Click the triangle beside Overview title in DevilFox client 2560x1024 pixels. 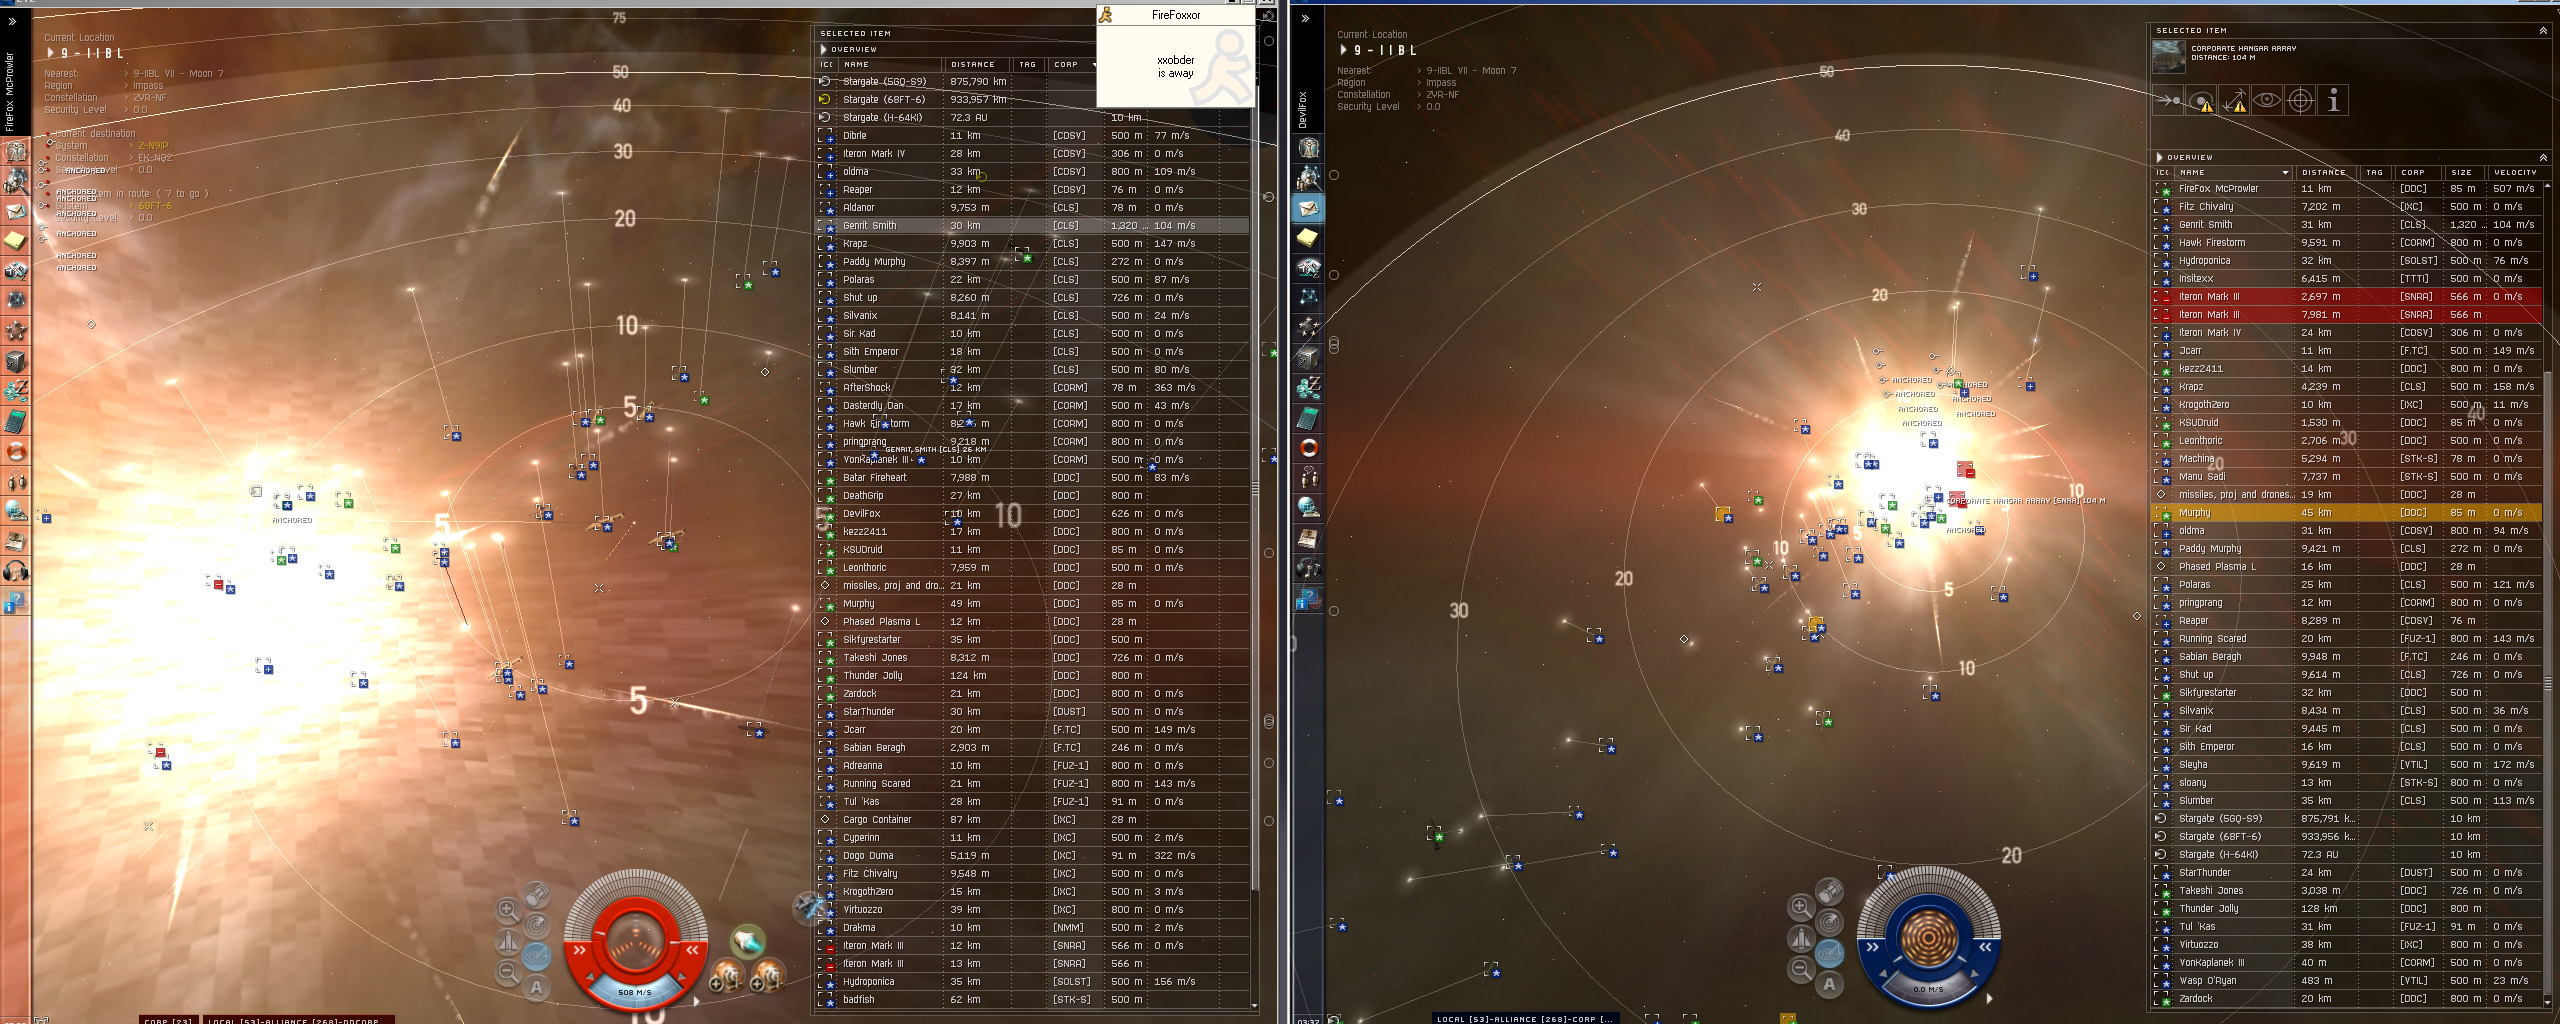(x=2159, y=157)
